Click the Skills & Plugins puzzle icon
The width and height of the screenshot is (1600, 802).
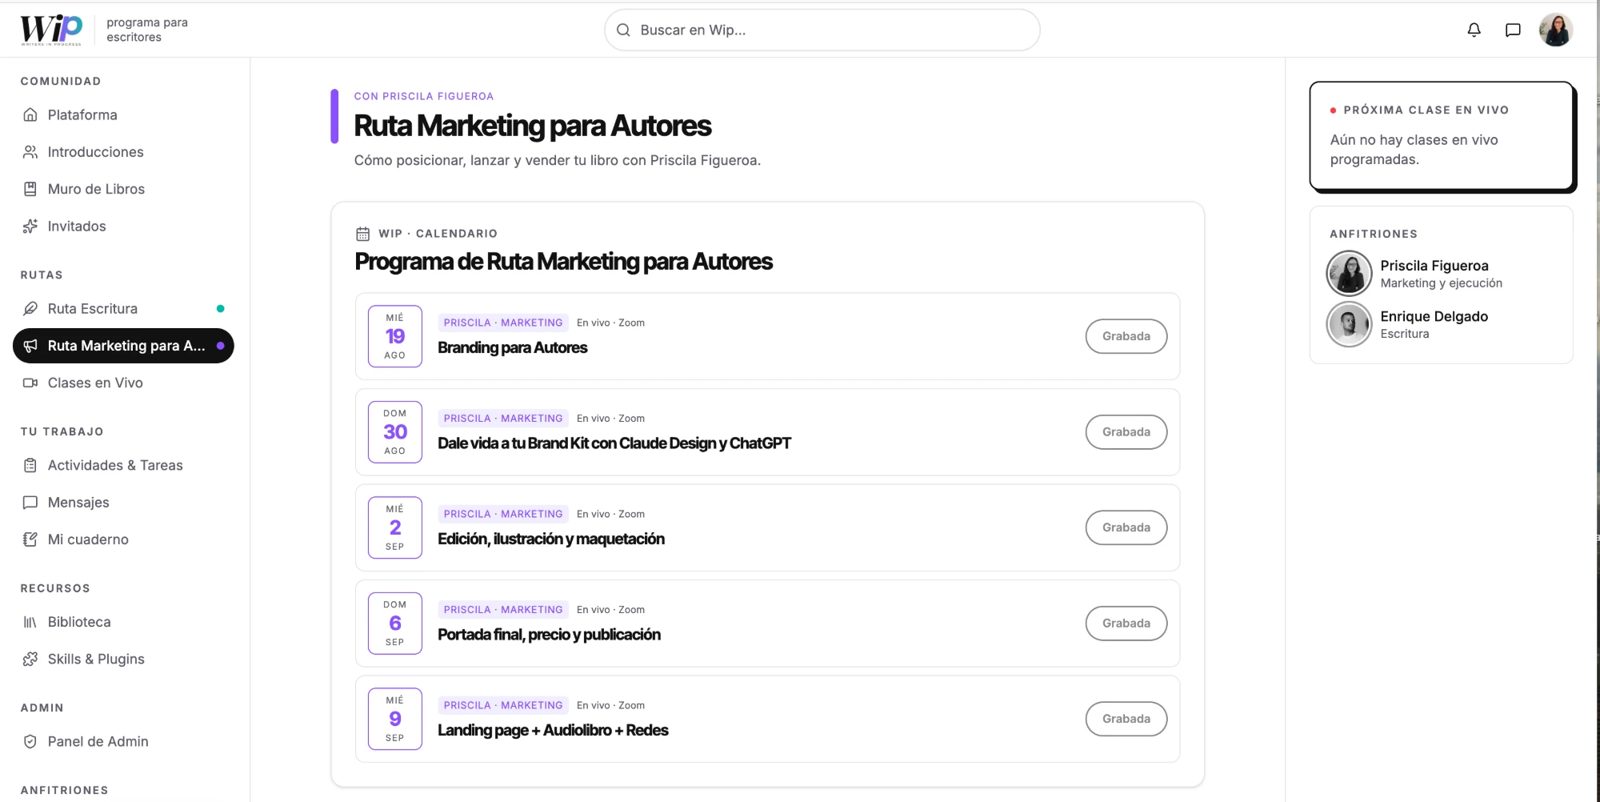[x=30, y=659]
